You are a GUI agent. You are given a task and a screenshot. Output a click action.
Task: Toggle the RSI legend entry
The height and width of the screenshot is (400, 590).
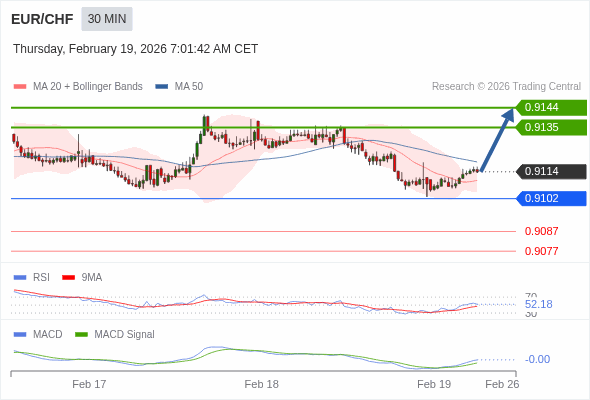pos(32,278)
